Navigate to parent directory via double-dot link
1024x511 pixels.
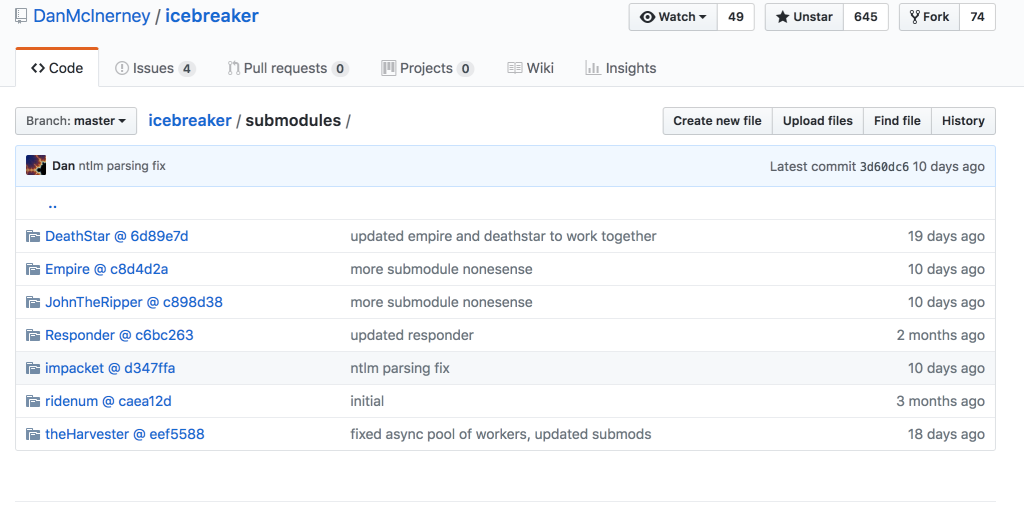[x=52, y=204]
